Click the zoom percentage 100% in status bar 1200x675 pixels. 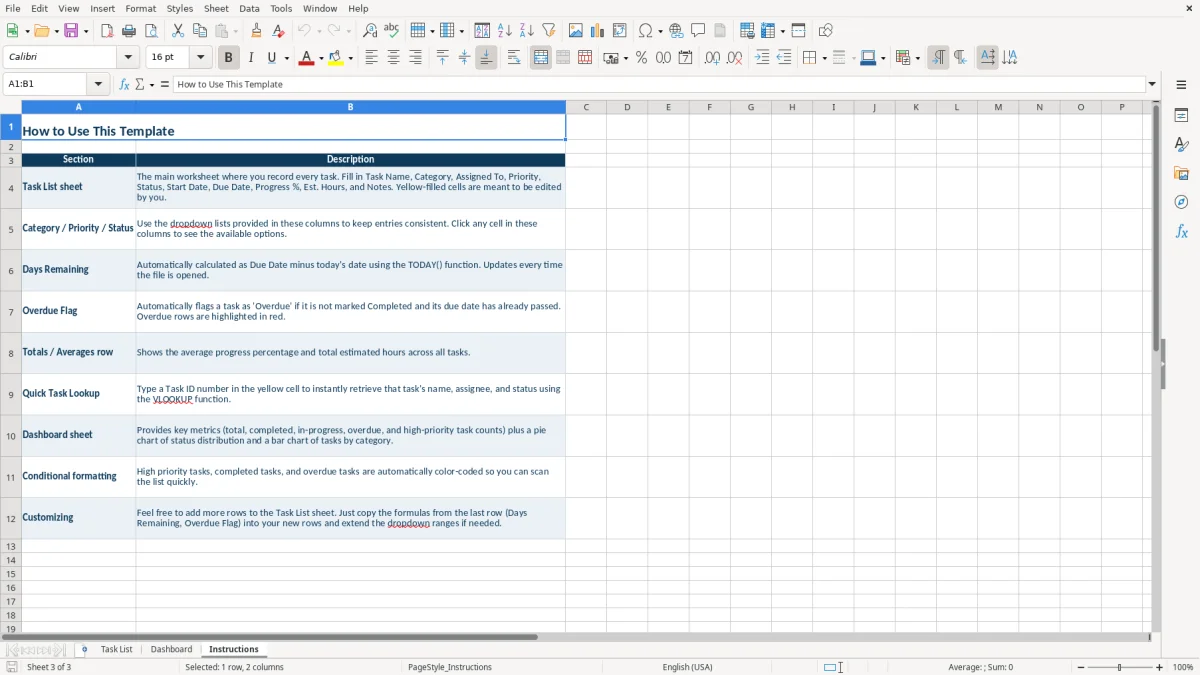1183,667
